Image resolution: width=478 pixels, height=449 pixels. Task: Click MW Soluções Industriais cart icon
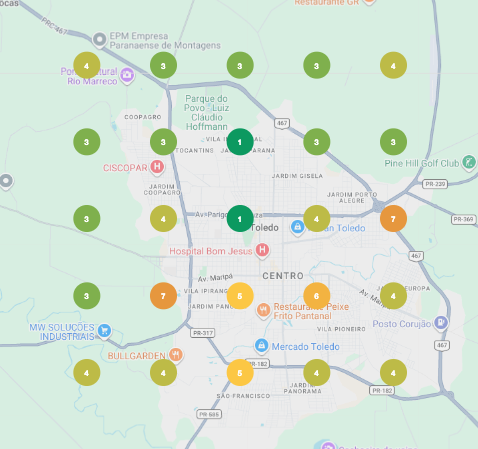point(104,331)
